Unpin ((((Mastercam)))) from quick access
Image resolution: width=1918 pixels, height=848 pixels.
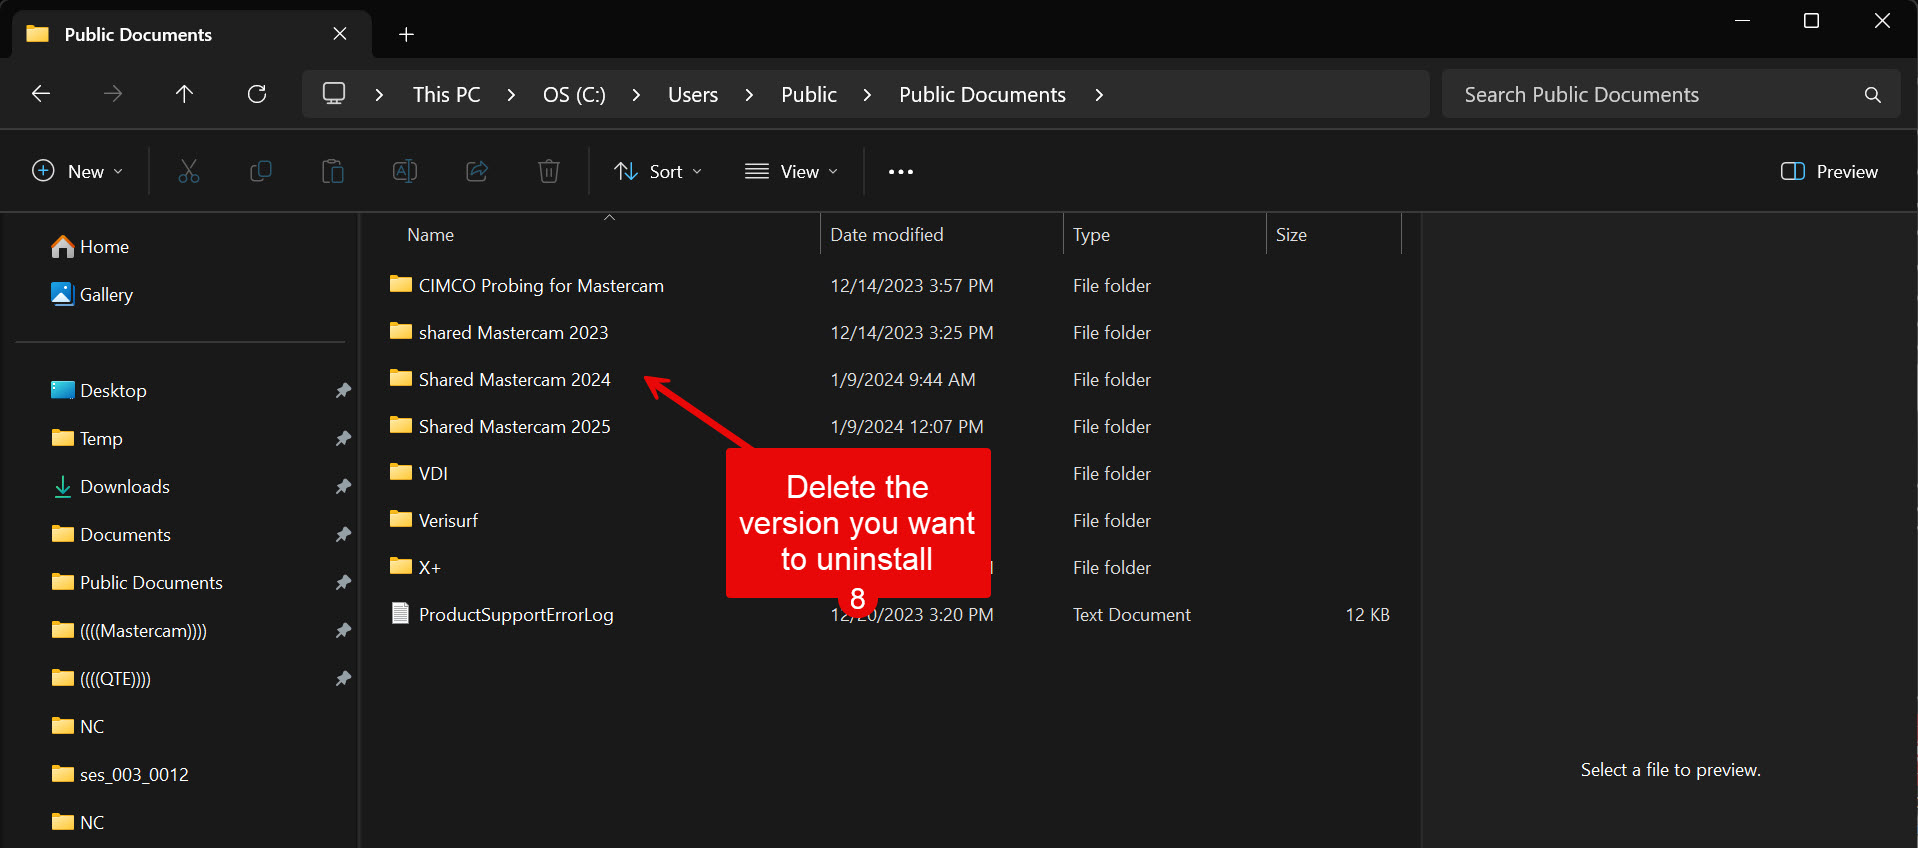(343, 630)
